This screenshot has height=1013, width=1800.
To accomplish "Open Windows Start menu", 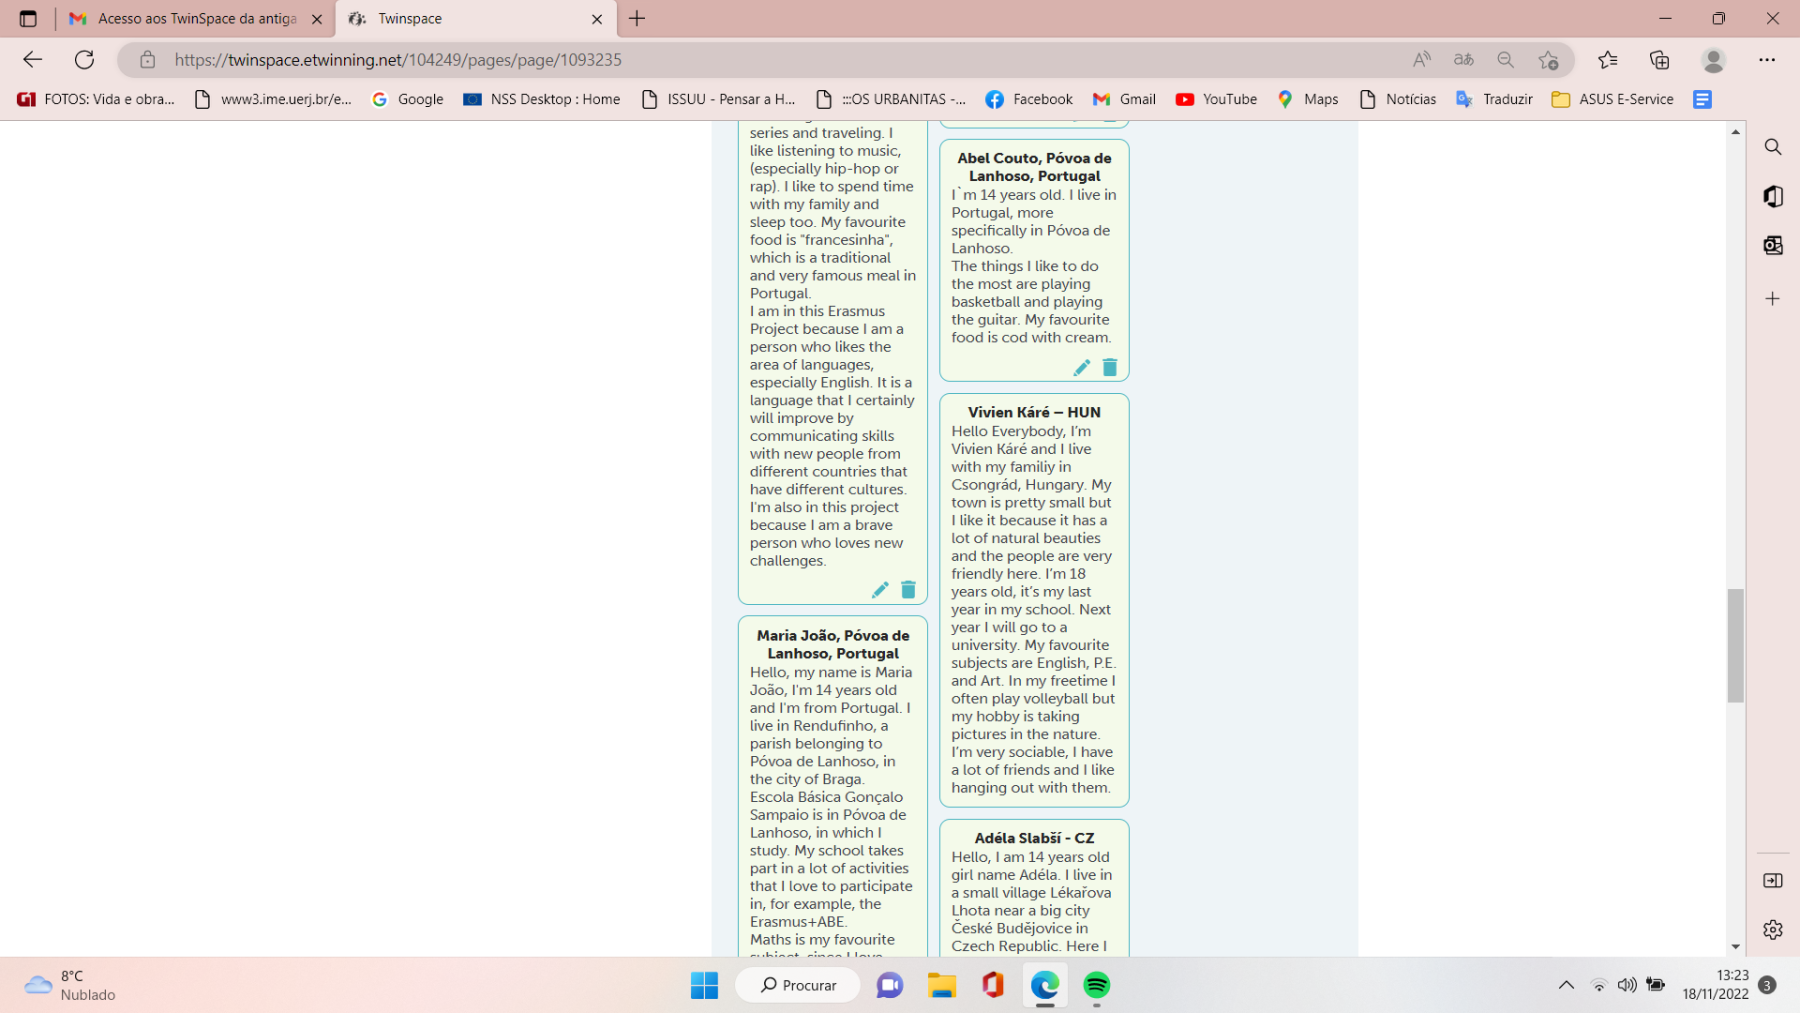I will [x=704, y=985].
